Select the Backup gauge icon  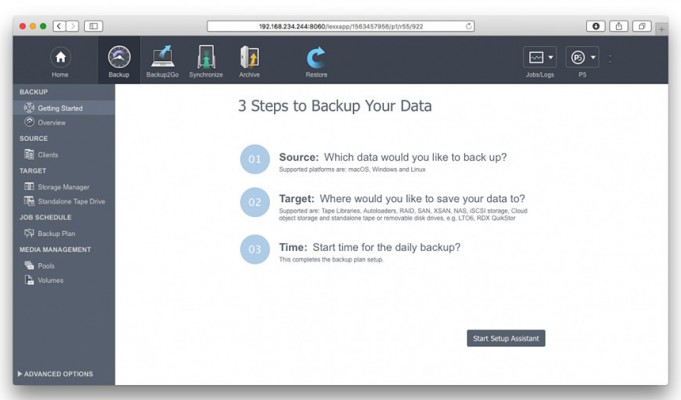pyautogui.click(x=119, y=57)
